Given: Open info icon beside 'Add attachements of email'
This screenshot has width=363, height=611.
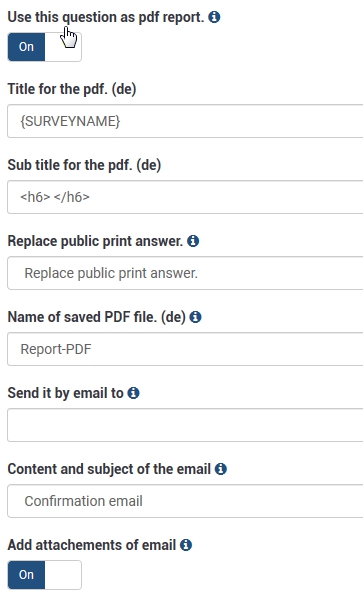Looking at the screenshot, I should tap(186, 545).
